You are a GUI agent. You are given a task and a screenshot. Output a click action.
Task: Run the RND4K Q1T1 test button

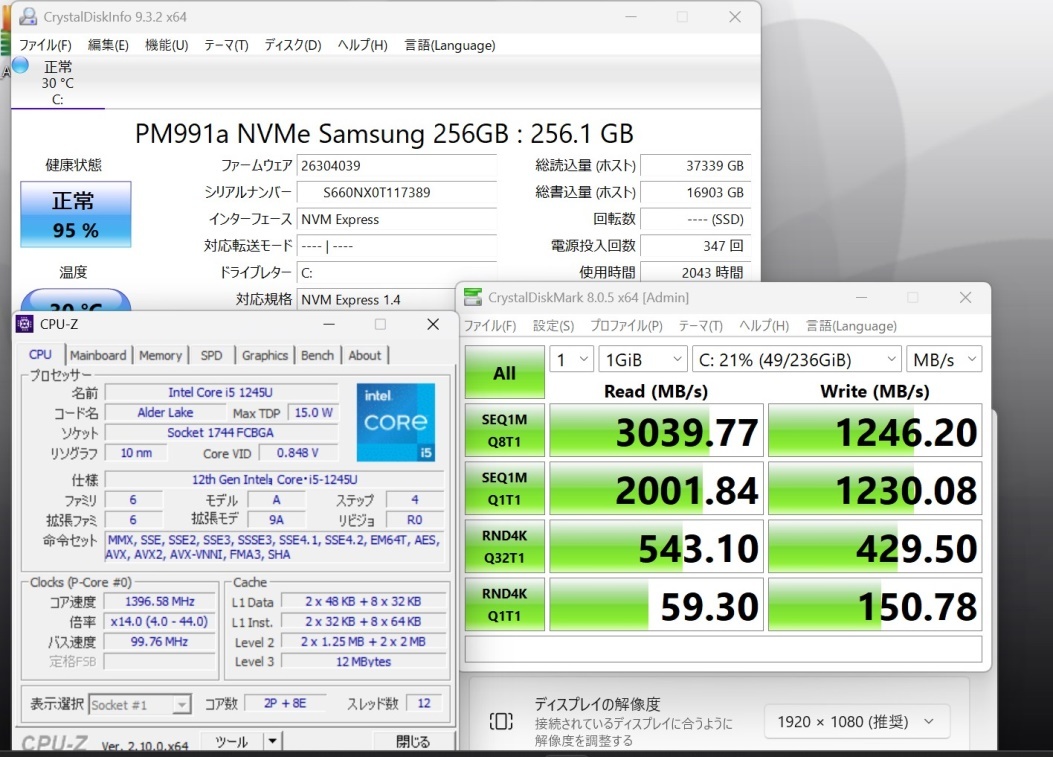coord(504,604)
